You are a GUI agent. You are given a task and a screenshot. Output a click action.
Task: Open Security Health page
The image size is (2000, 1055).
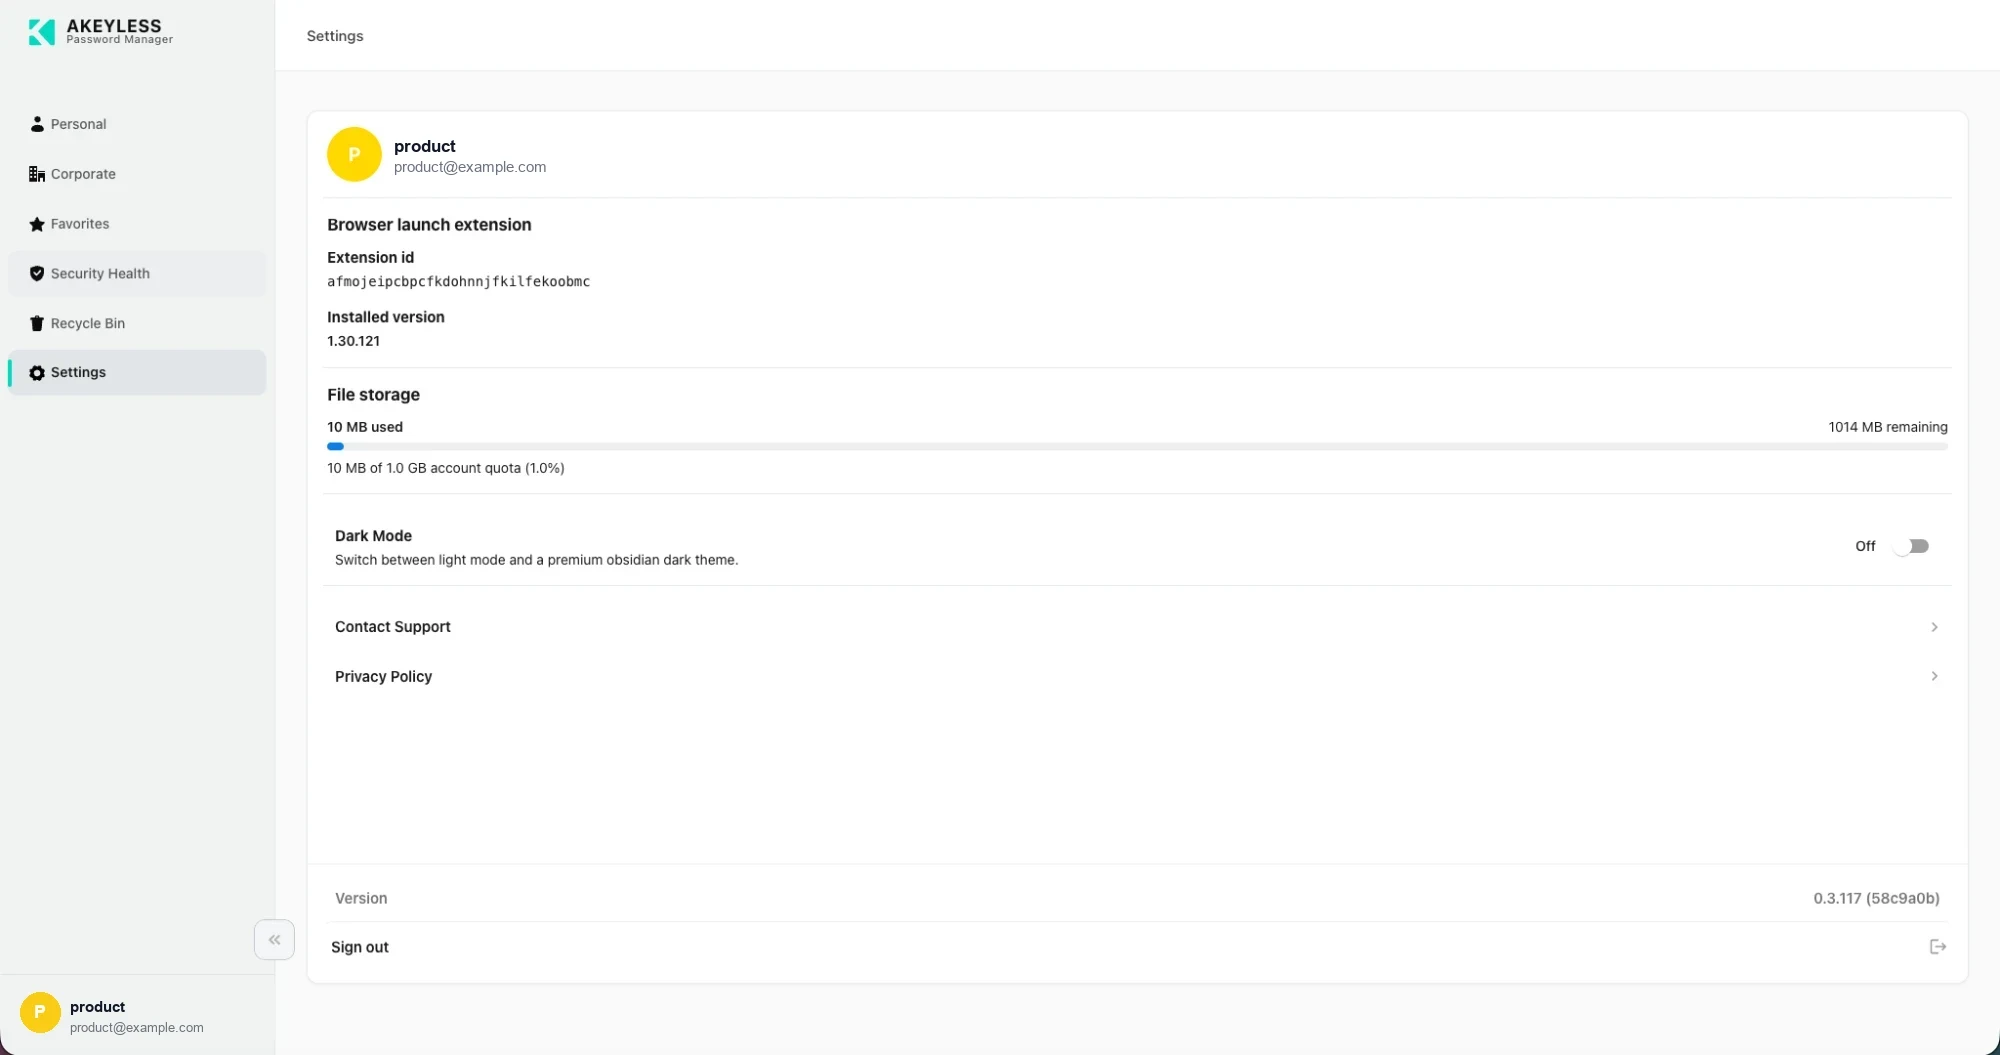coord(137,274)
